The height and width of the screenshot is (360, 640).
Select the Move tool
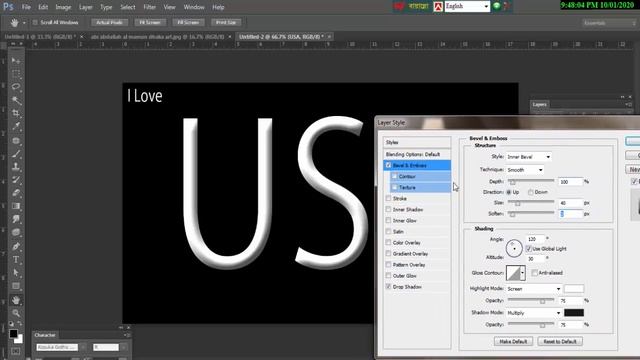pyautogui.click(x=16, y=60)
